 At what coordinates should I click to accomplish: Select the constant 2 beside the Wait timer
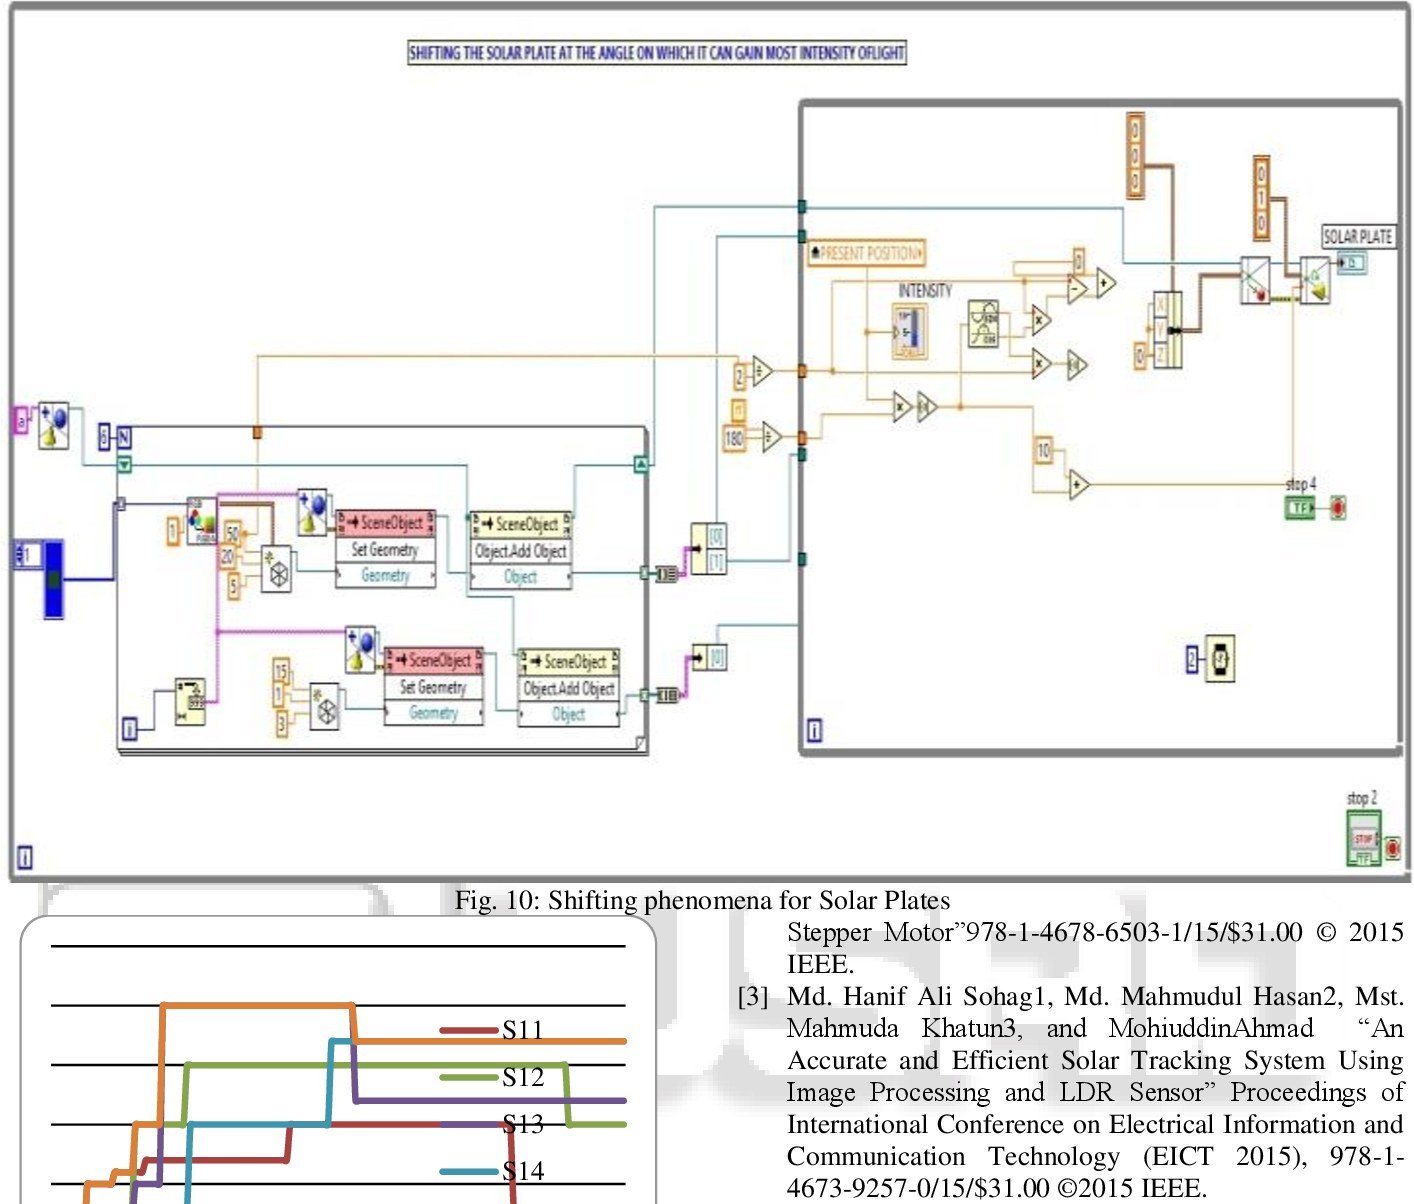click(x=1192, y=659)
